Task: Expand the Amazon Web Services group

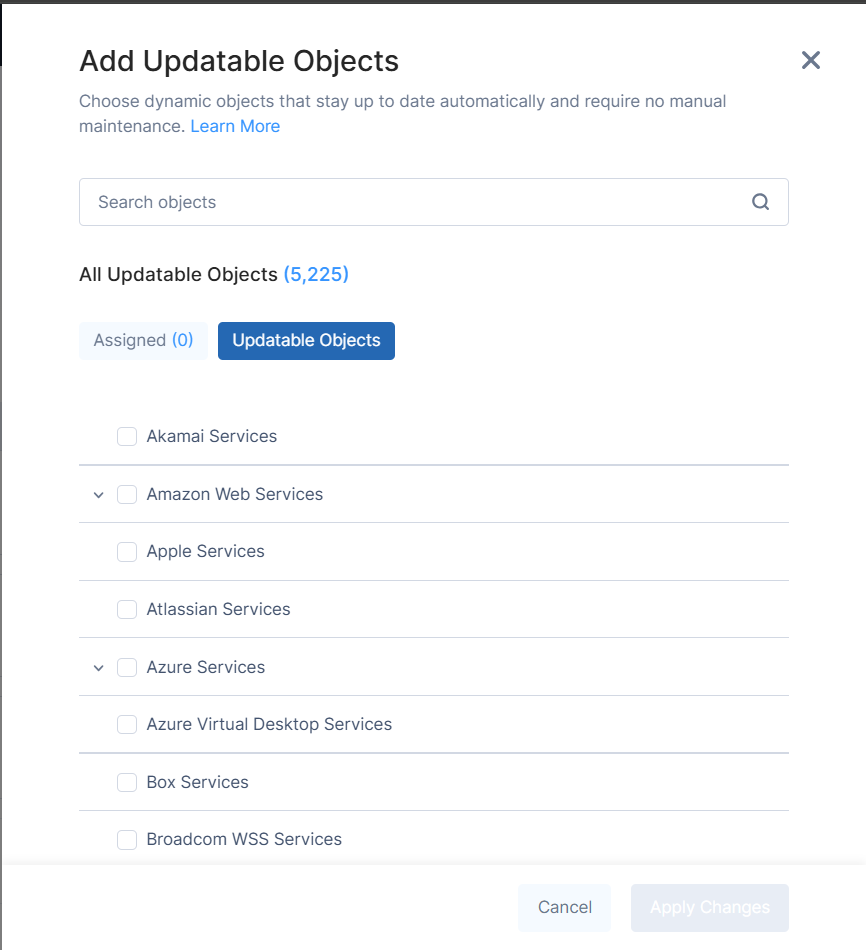Action: (98, 495)
